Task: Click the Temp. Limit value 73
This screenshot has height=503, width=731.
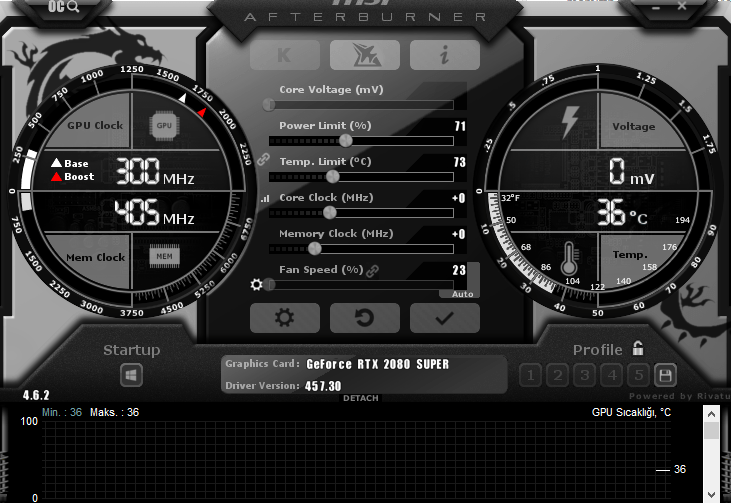Action: [x=460, y=162]
